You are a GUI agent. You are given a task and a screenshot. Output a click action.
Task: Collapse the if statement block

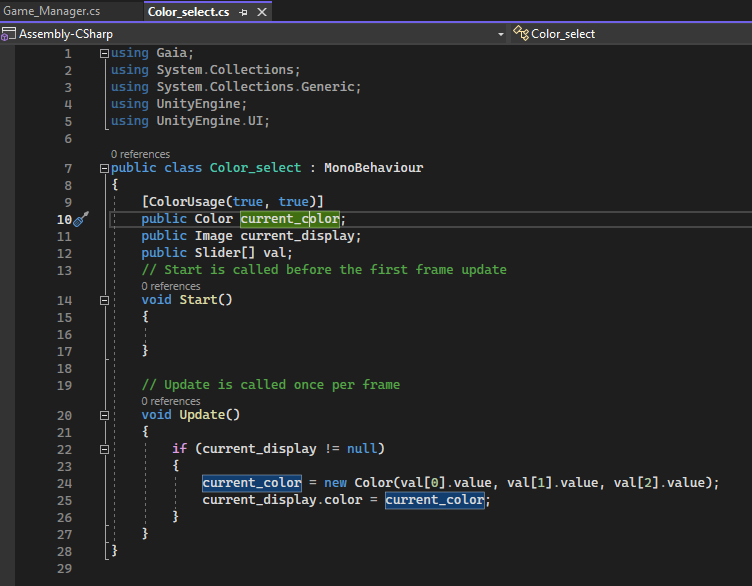pos(104,449)
